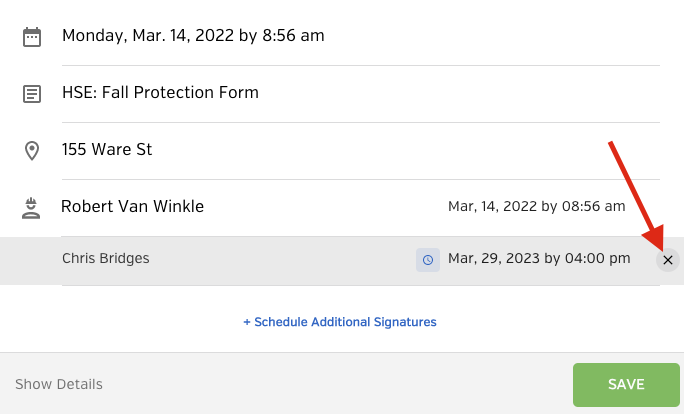The width and height of the screenshot is (684, 414).
Task: Click the calendar icon beside the date
Action: [32, 37]
